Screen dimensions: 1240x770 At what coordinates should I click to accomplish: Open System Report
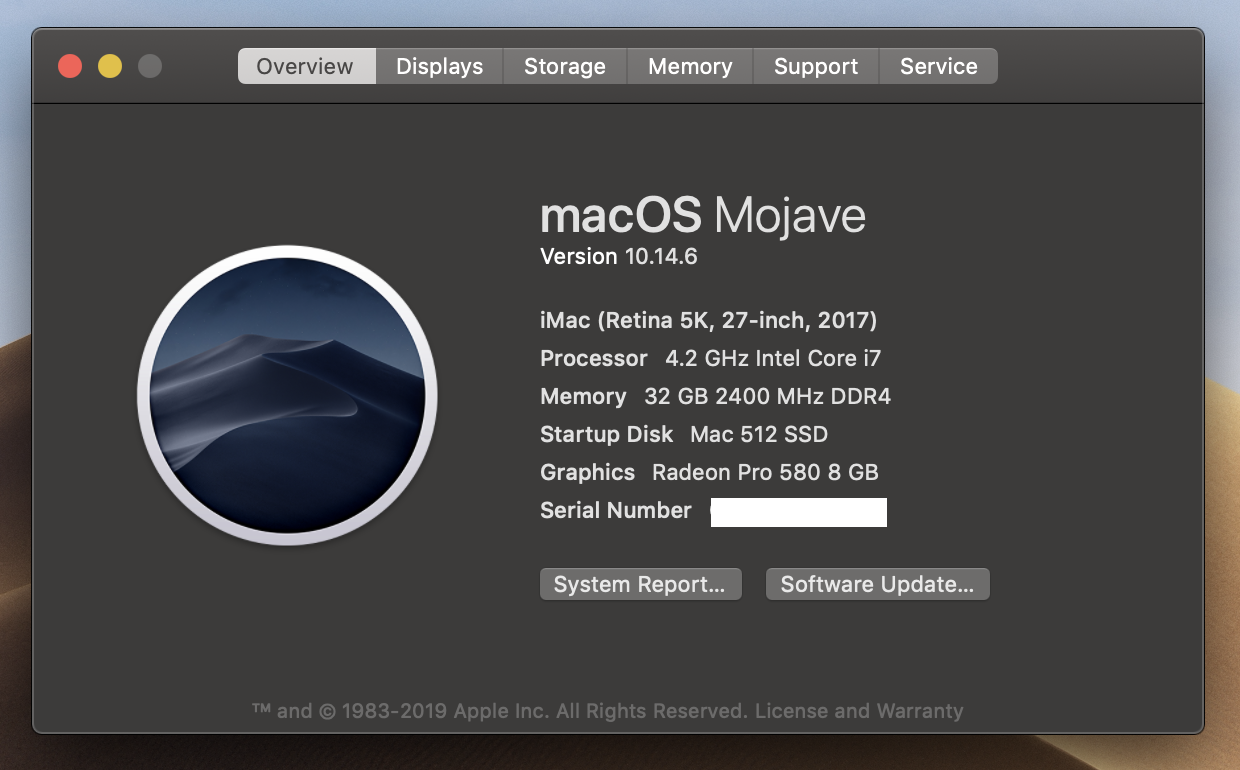pos(640,584)
